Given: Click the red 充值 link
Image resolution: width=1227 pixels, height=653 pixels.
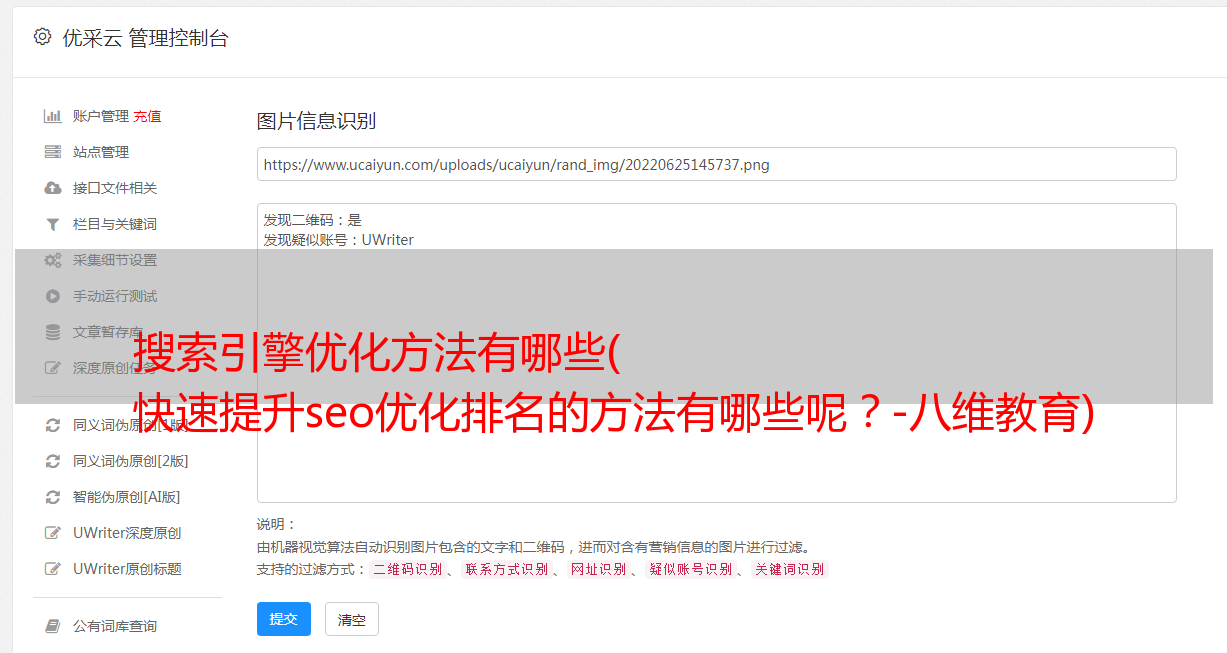Looking at the screenshot, I should [147, 116].
